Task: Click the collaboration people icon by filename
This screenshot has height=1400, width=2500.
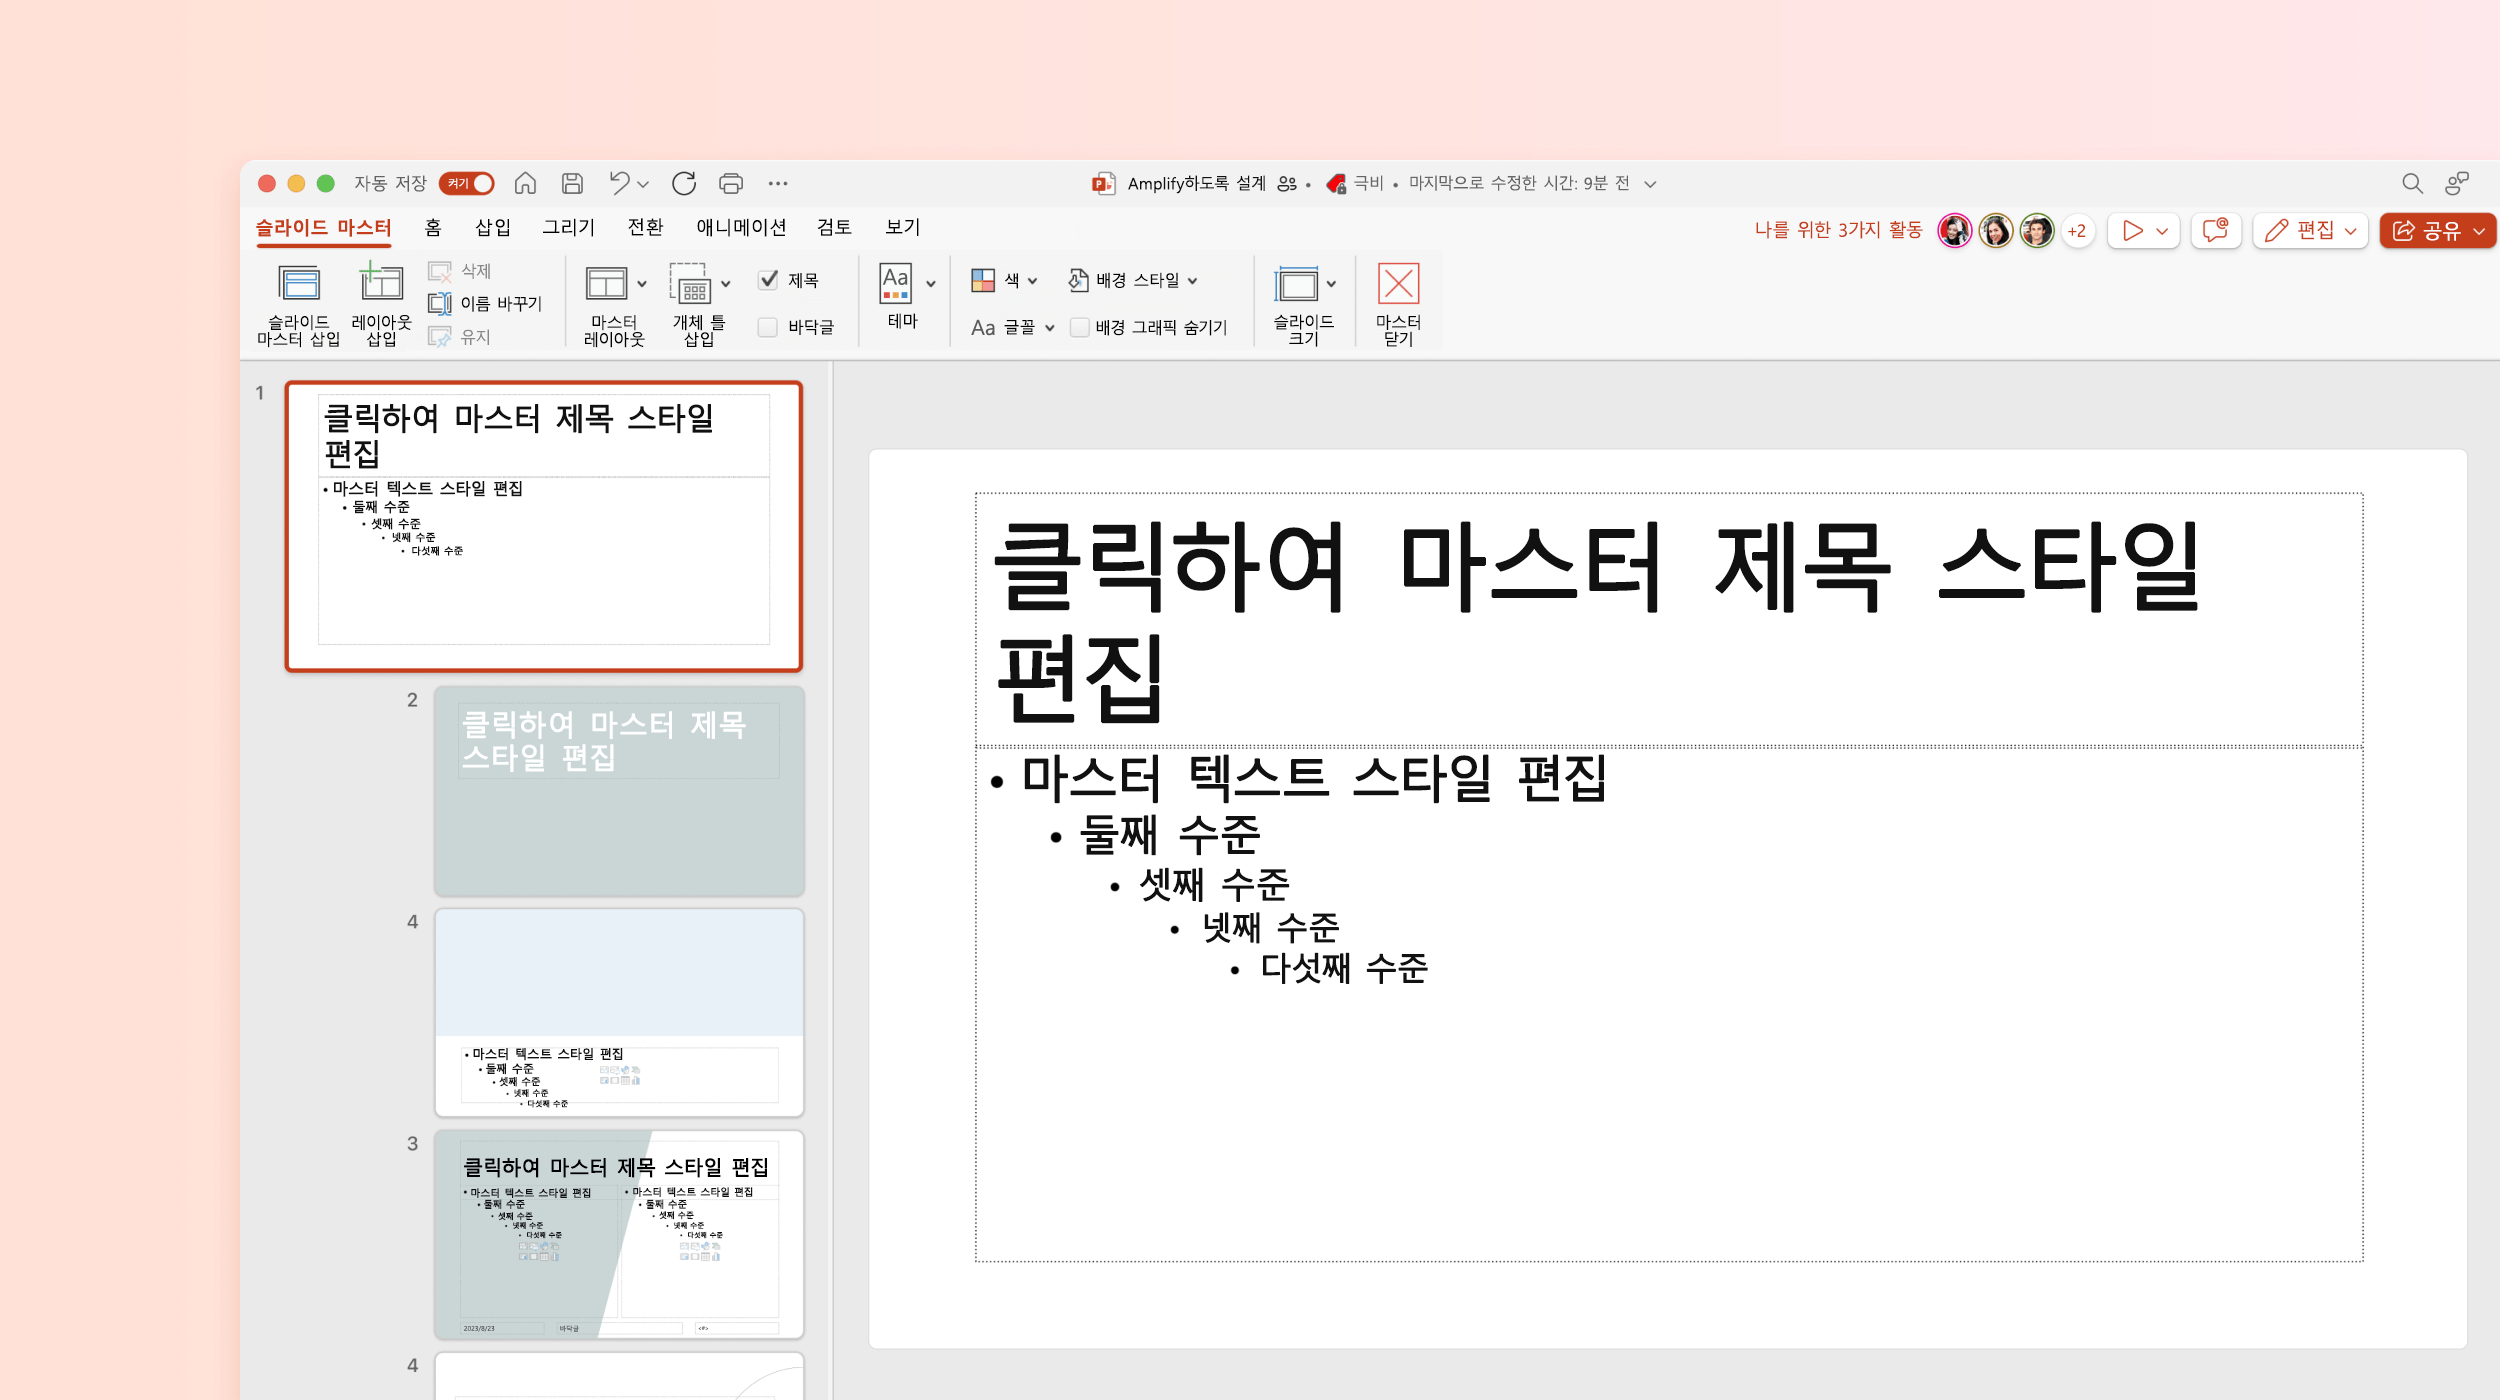Action: (1287, 183)
